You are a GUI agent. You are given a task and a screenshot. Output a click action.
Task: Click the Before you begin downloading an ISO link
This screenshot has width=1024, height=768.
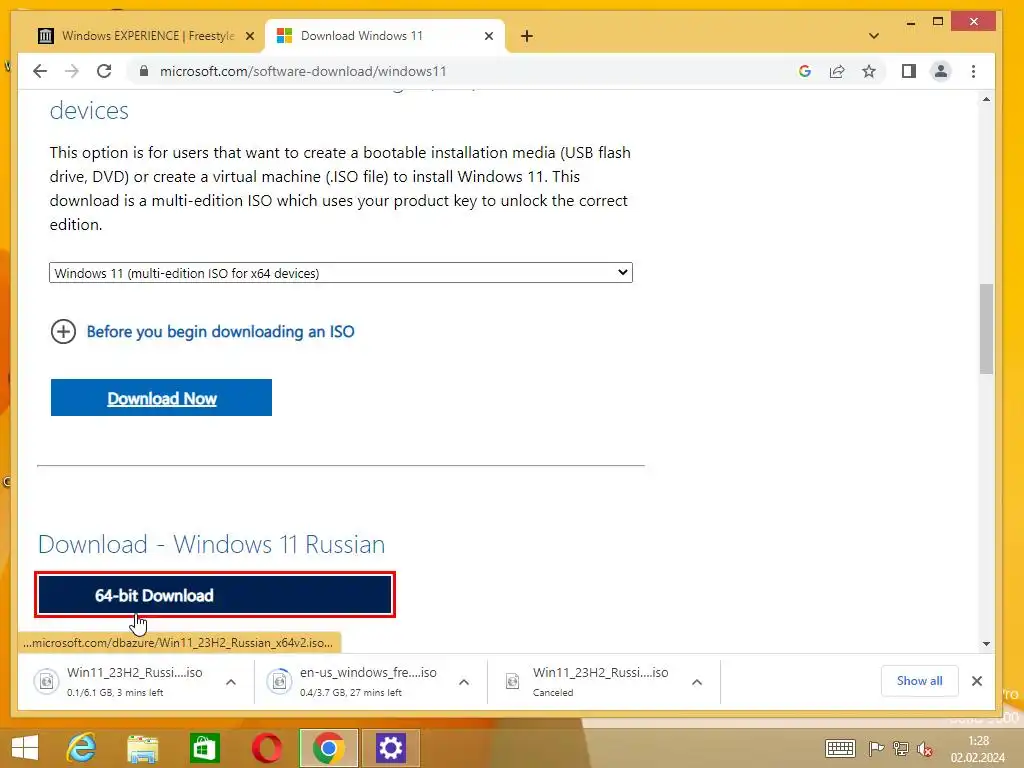pyautogui.click(x=221, y=332)
